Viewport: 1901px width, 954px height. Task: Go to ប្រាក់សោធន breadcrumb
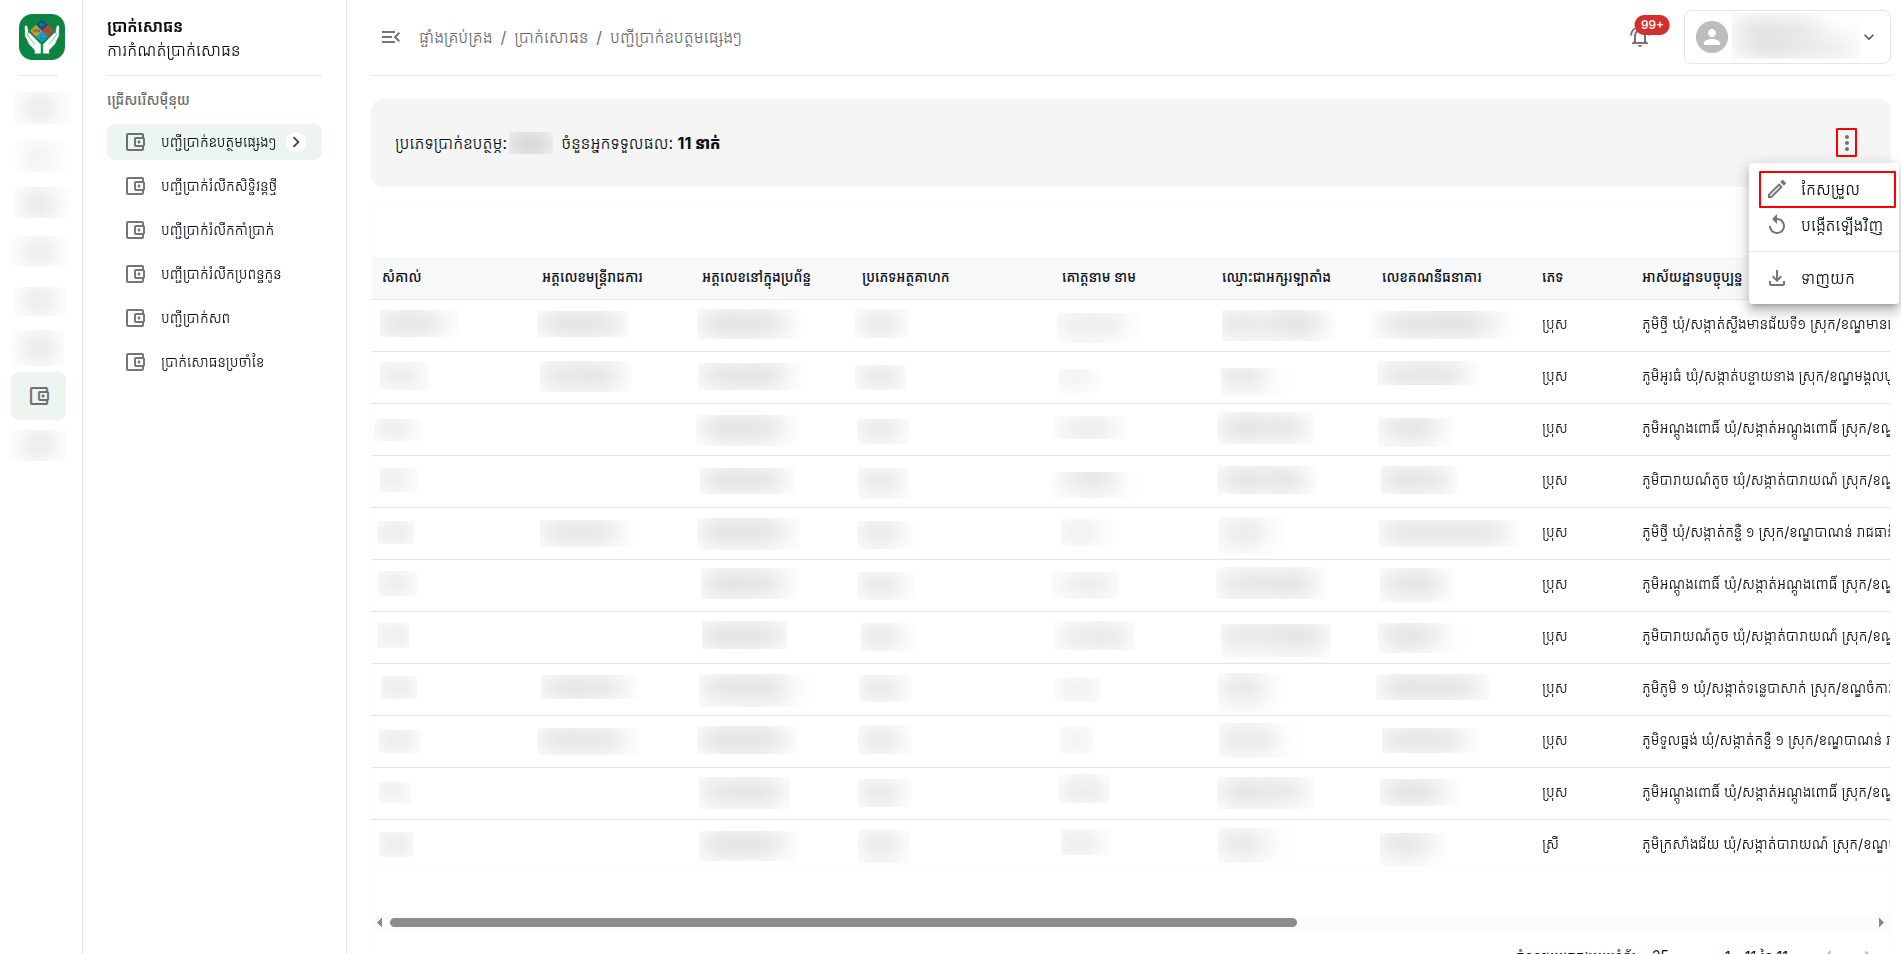(x=551, y=38)
